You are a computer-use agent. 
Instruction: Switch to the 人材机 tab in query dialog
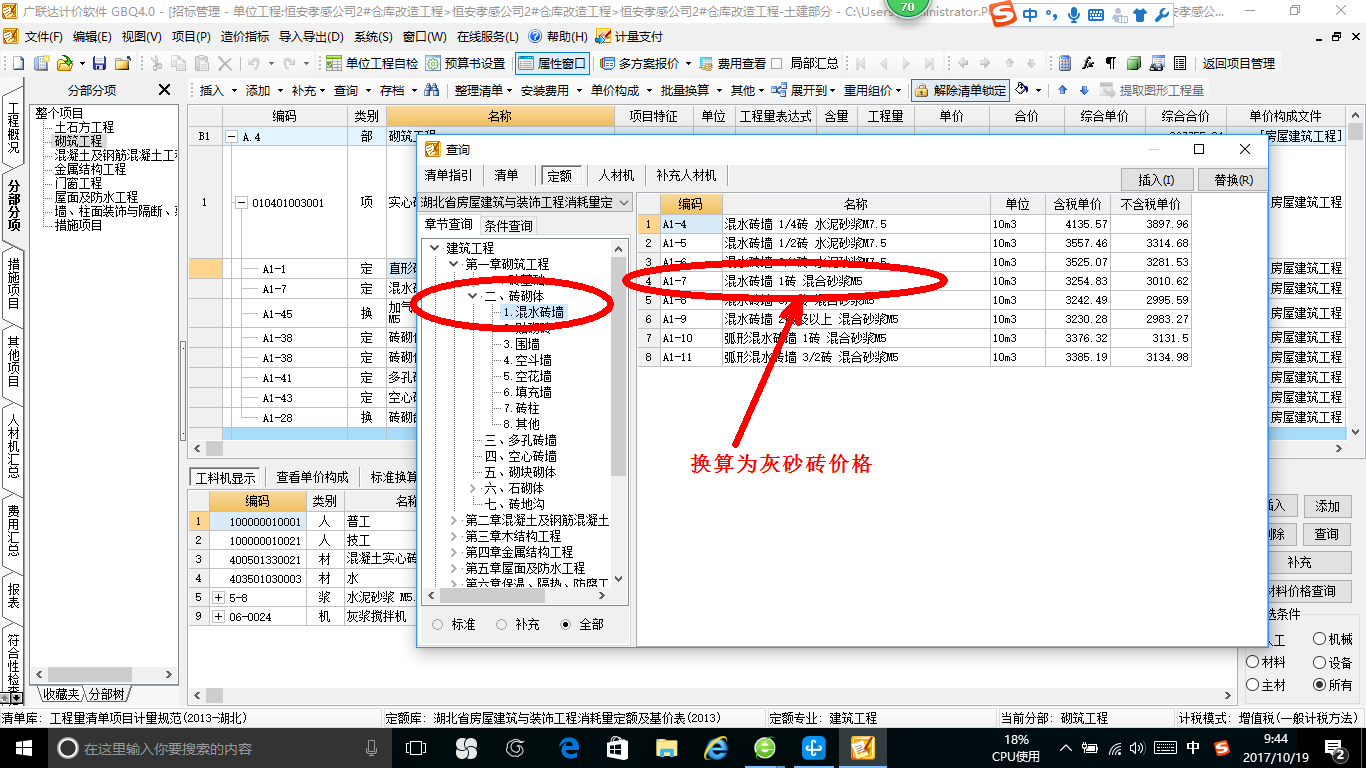(x=616, y=176)
